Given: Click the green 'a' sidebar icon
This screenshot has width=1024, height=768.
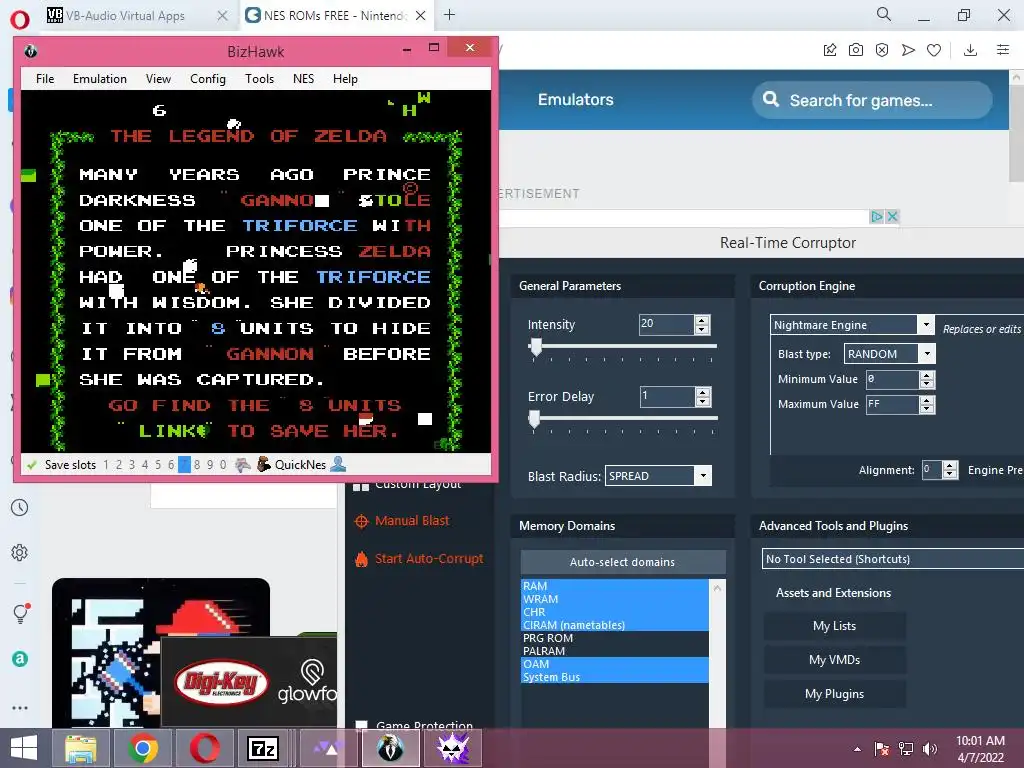Looking at the screenshot, I should coord(20,659).
